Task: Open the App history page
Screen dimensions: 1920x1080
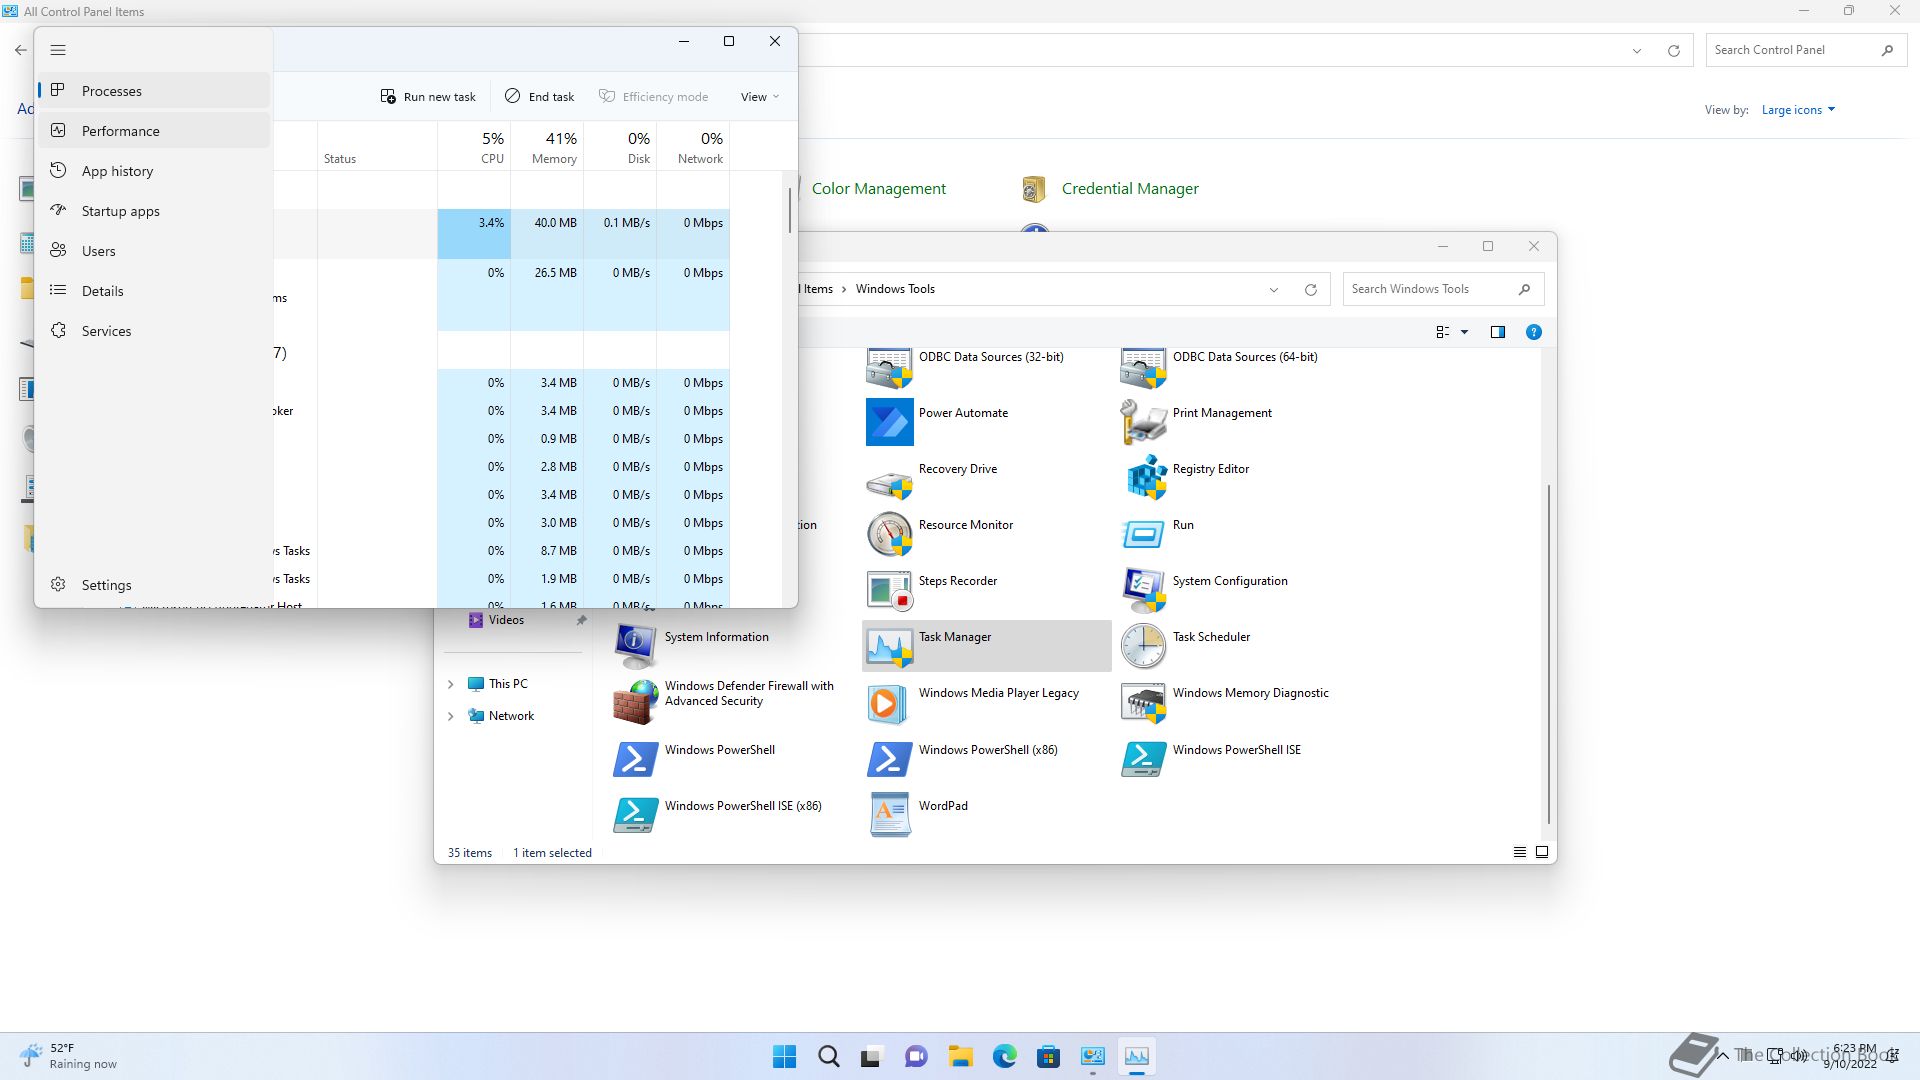Action: [154, 171]
